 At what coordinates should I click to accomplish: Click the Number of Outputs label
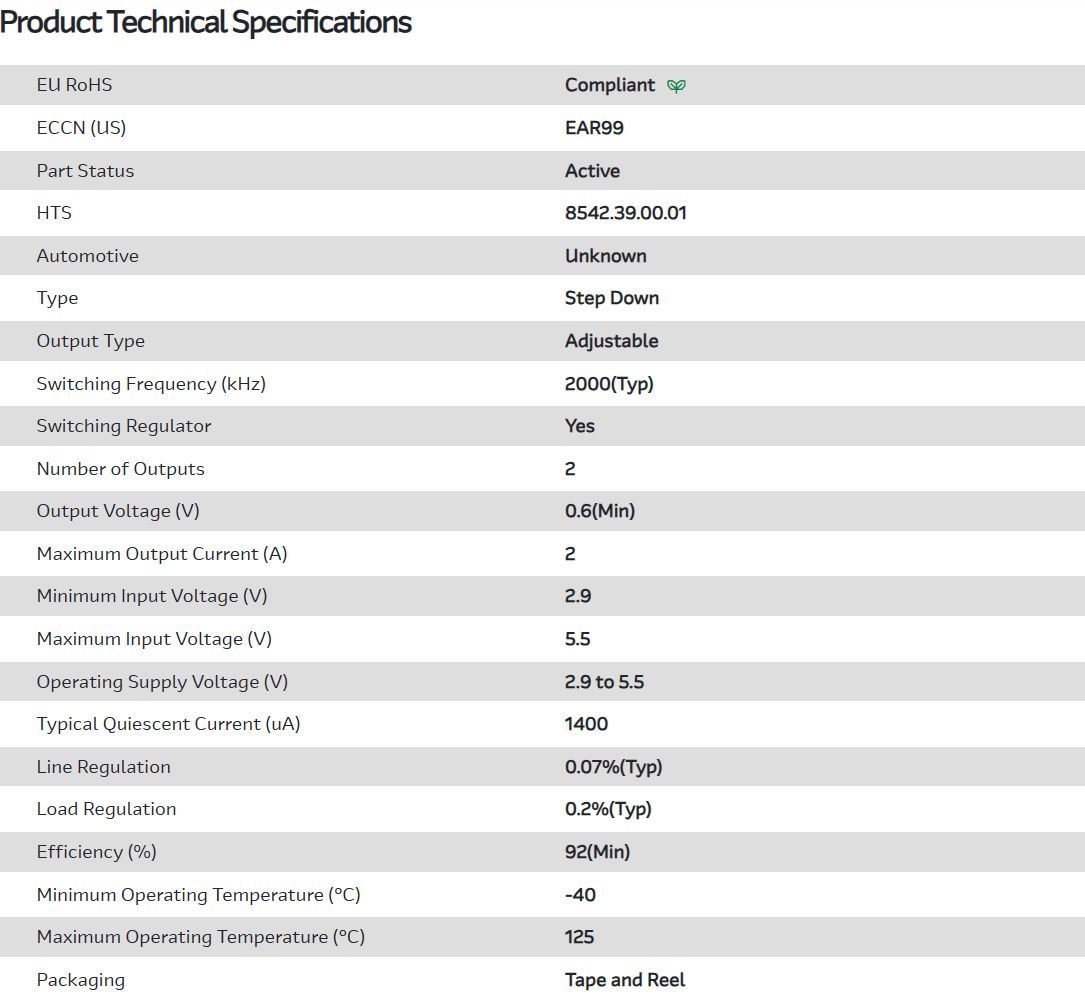tap(120, 469)
